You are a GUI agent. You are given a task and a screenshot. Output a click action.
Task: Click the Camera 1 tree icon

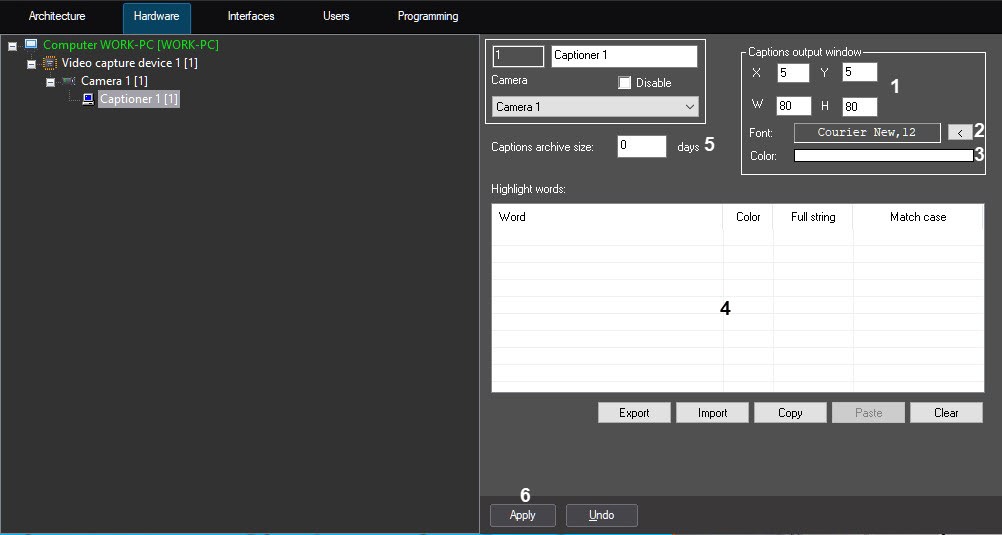tap(69, 81)
